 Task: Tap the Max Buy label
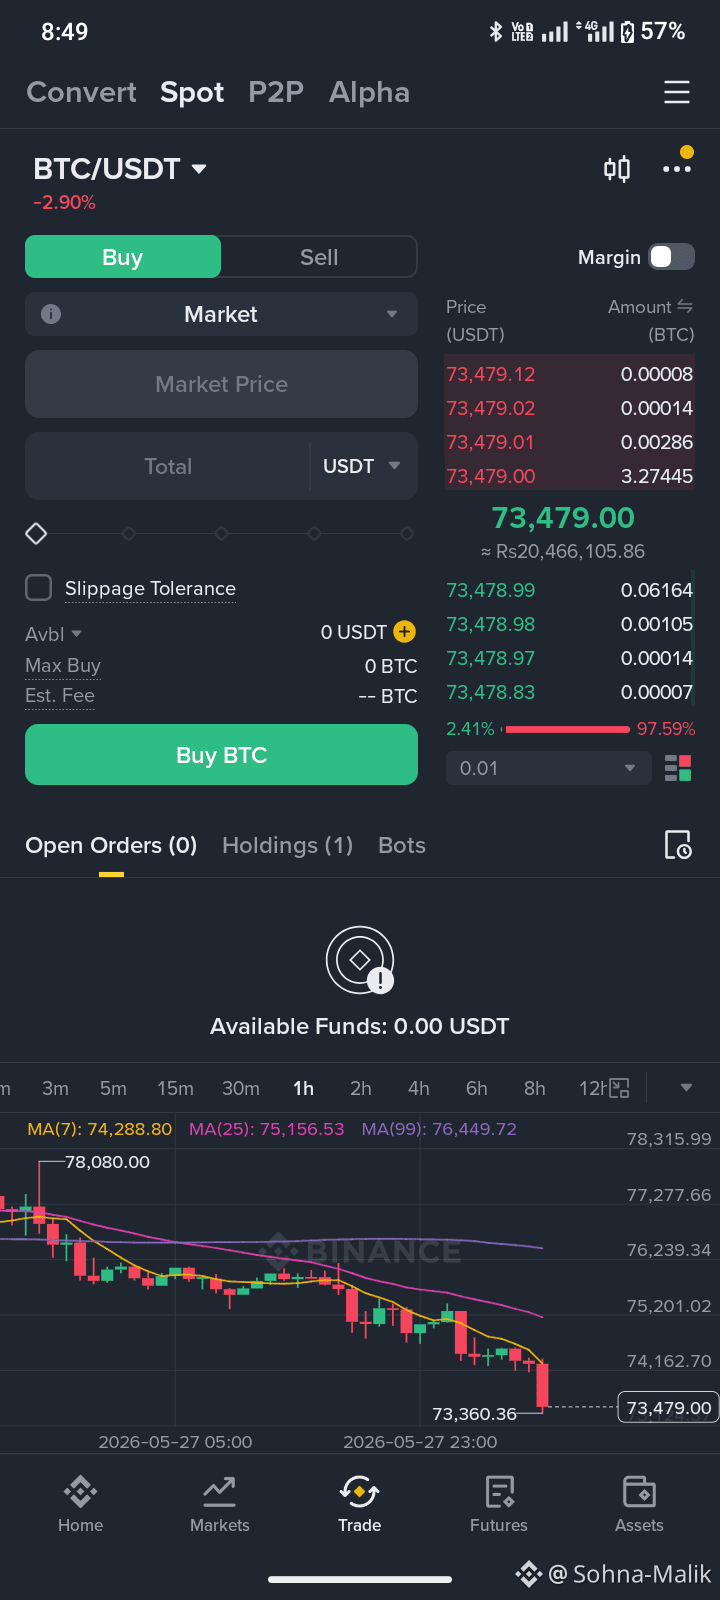tap(63, 665)
